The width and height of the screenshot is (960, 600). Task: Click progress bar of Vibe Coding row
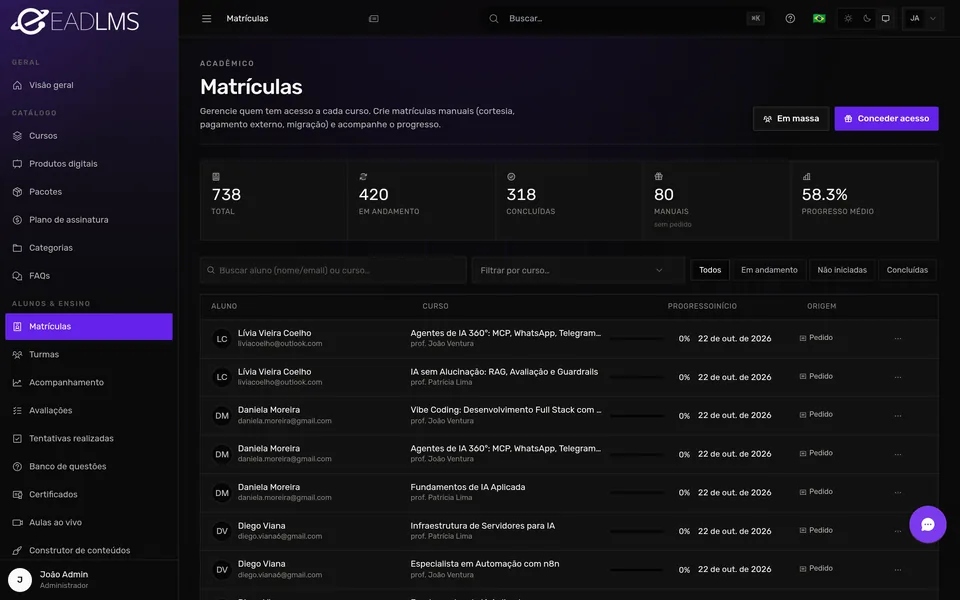point(637,416)
